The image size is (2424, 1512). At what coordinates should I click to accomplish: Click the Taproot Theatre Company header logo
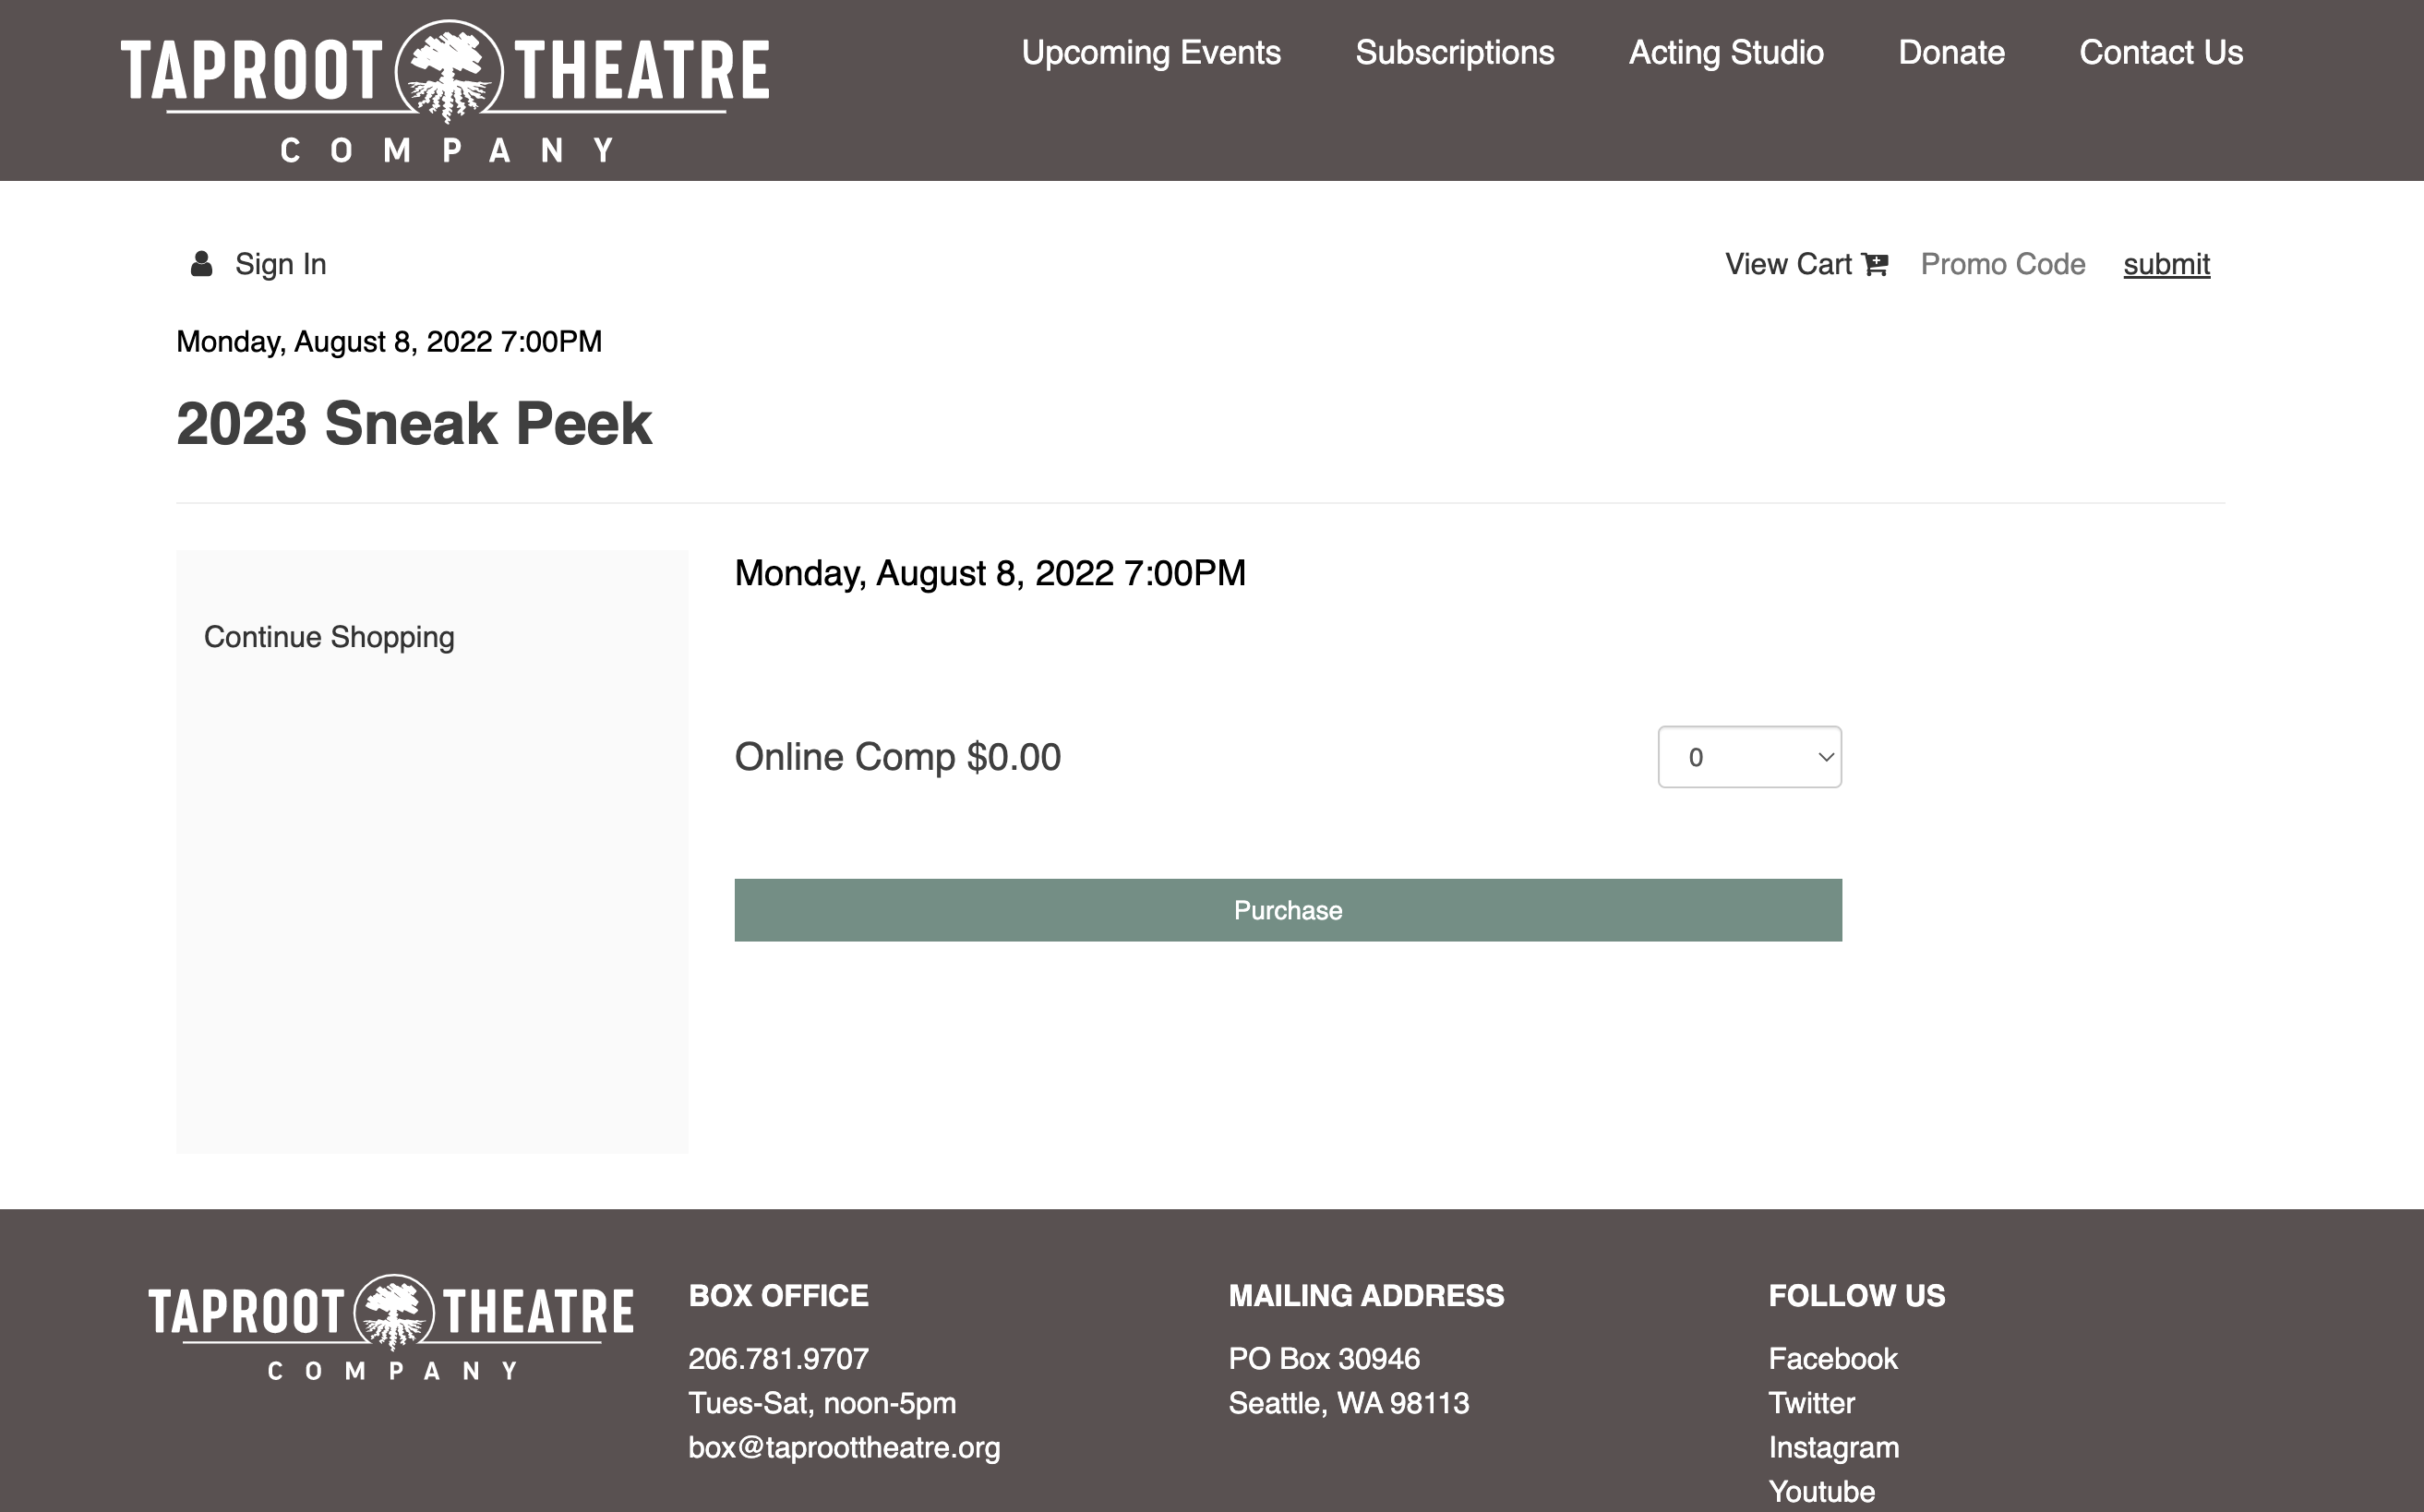(445, 91)
